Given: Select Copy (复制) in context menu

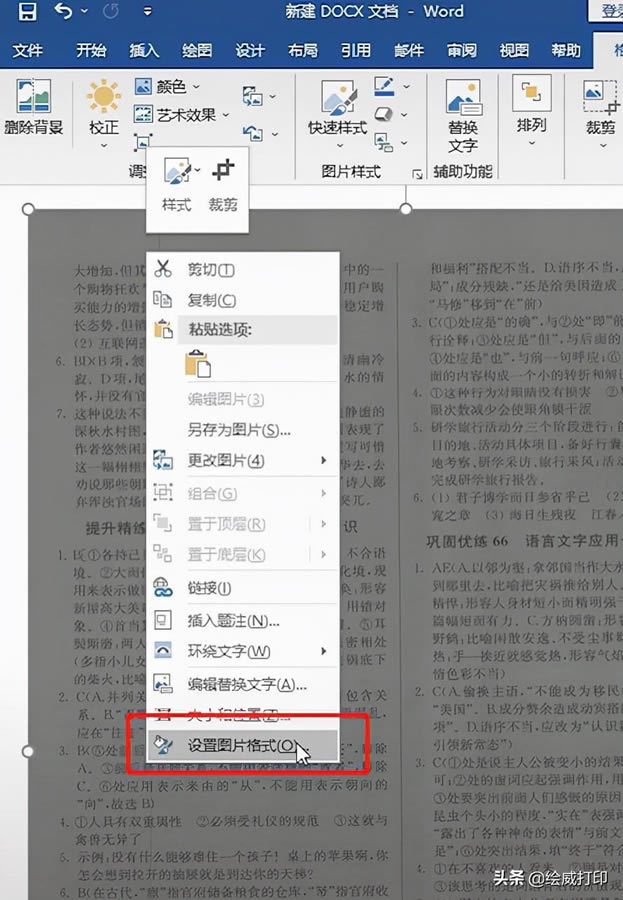Looking at the screenshot, I should 211,300.
